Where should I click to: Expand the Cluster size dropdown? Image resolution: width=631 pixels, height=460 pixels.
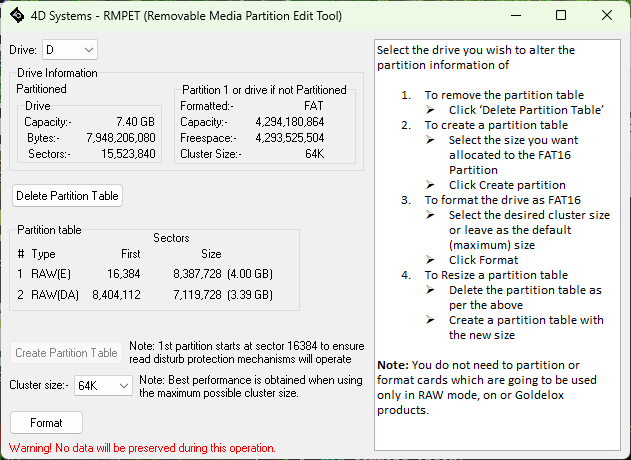[103, 385]
